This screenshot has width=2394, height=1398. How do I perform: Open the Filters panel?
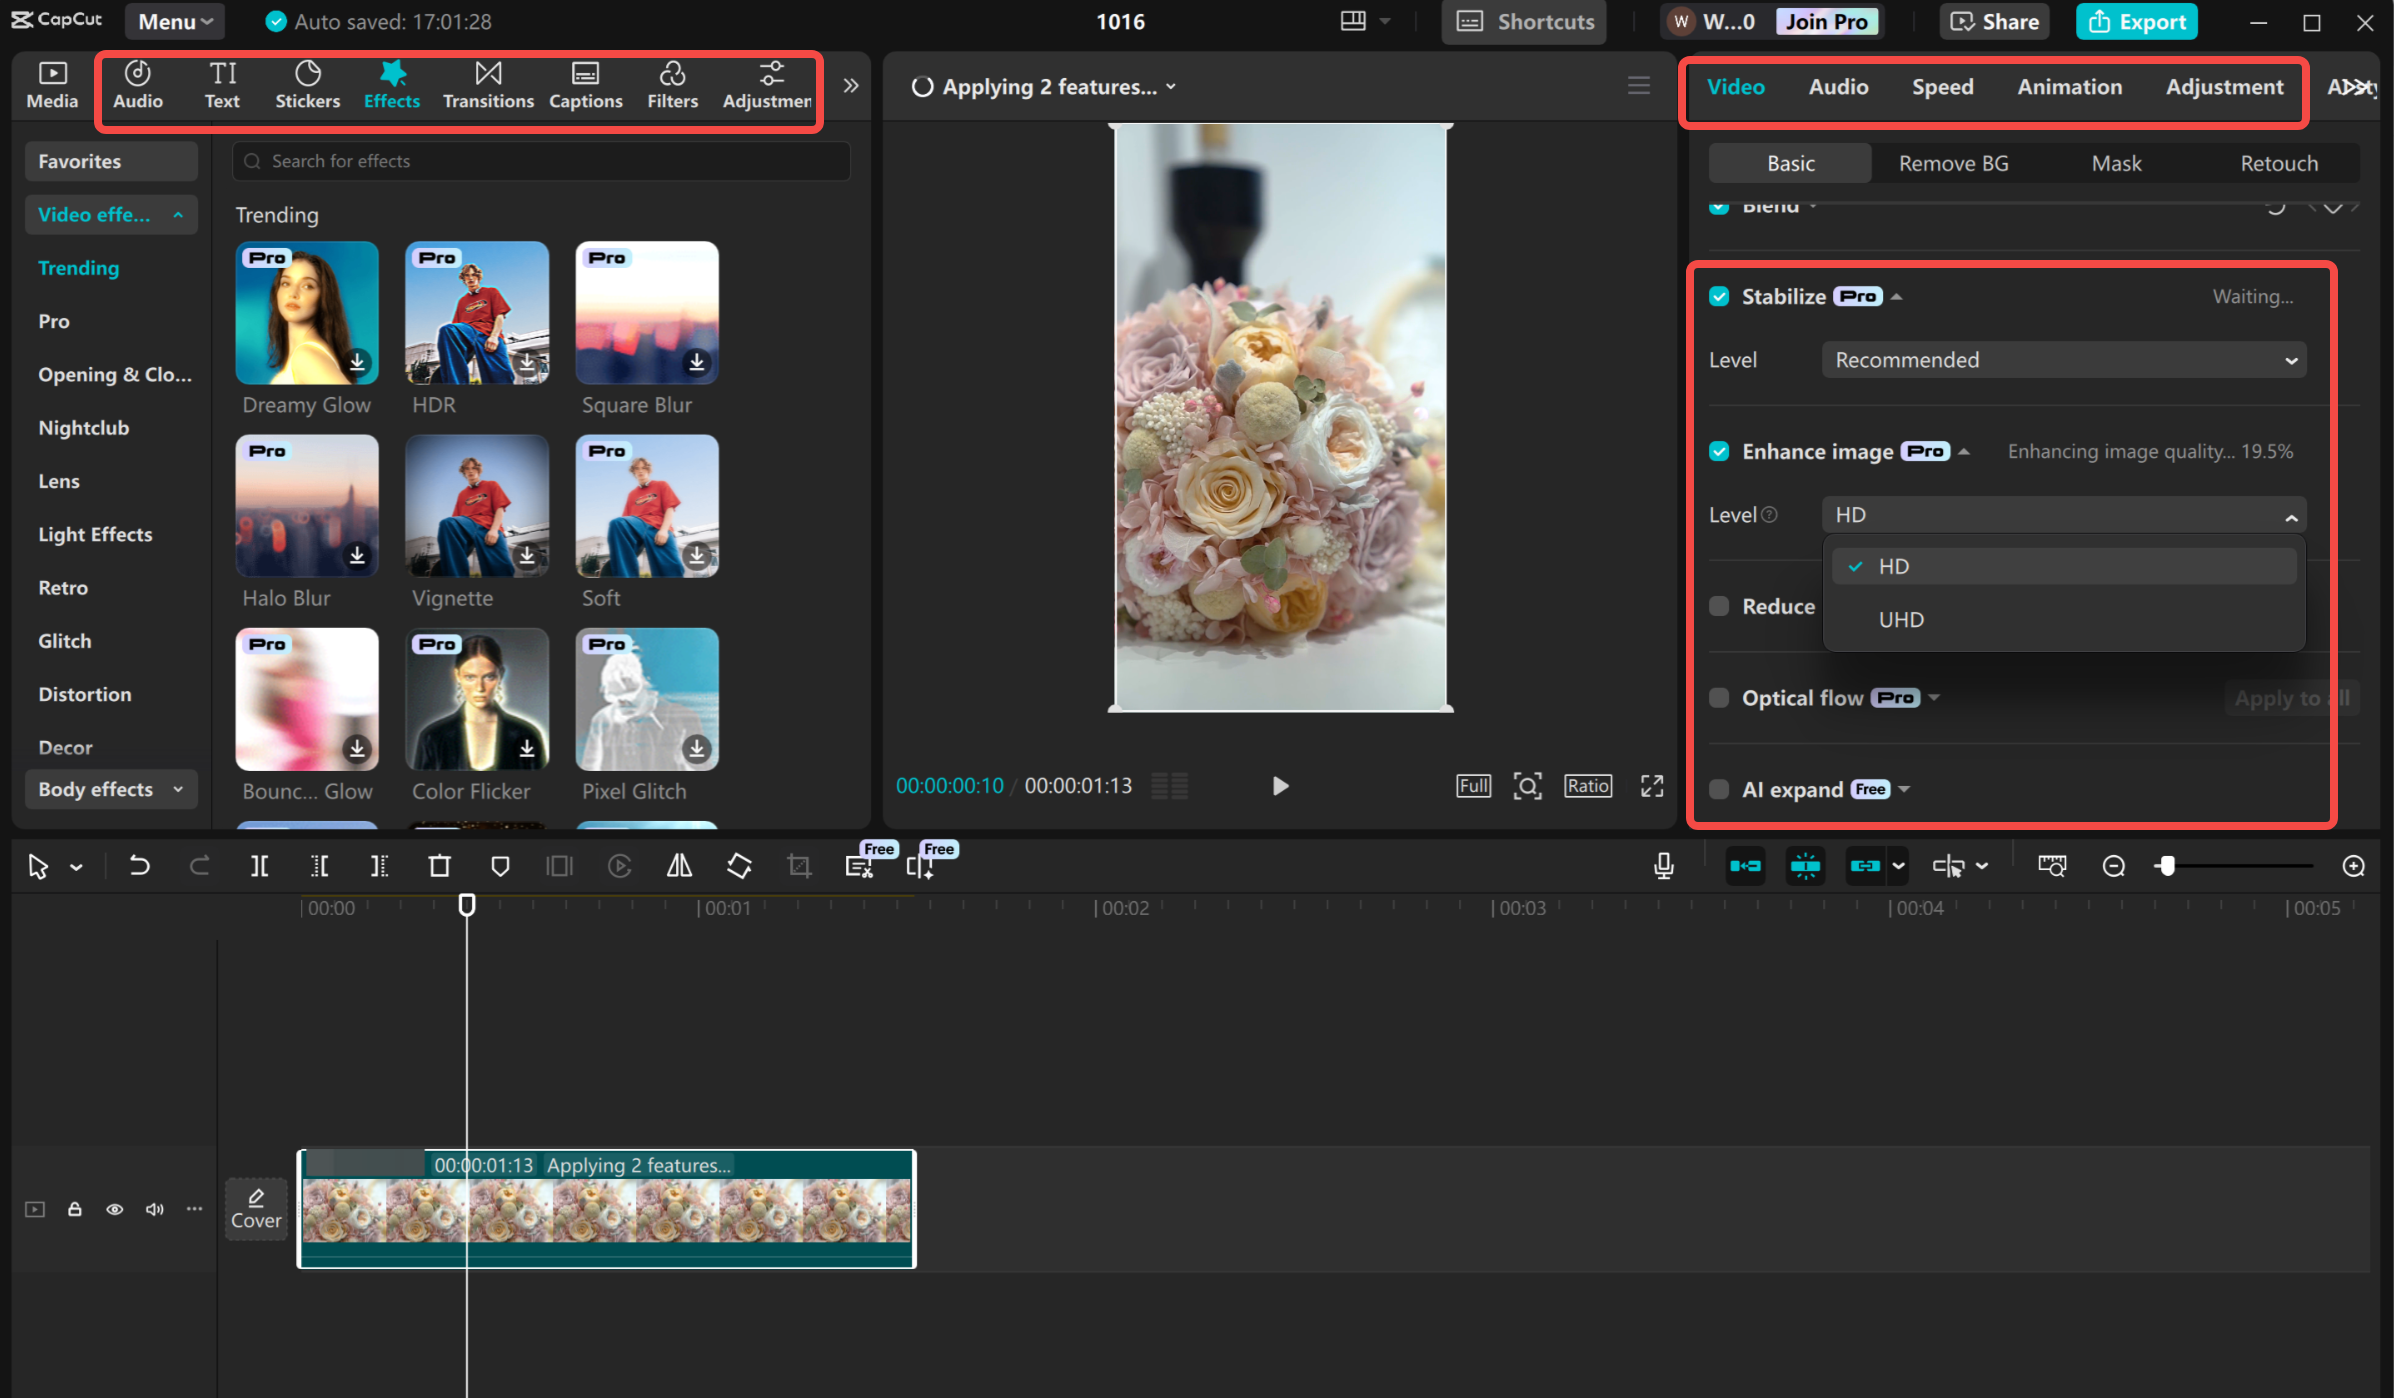(x=672, y=84)
